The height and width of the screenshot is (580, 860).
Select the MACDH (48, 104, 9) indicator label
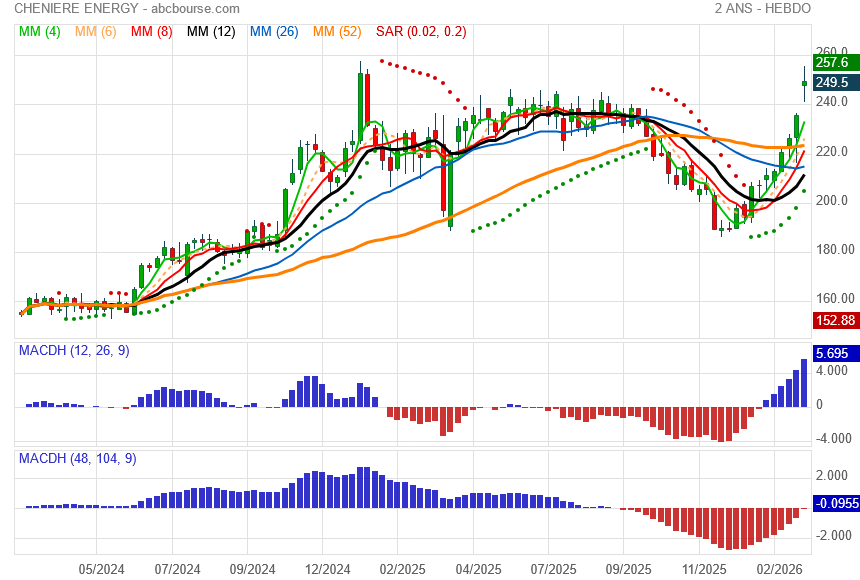click(x=78, y=458)
